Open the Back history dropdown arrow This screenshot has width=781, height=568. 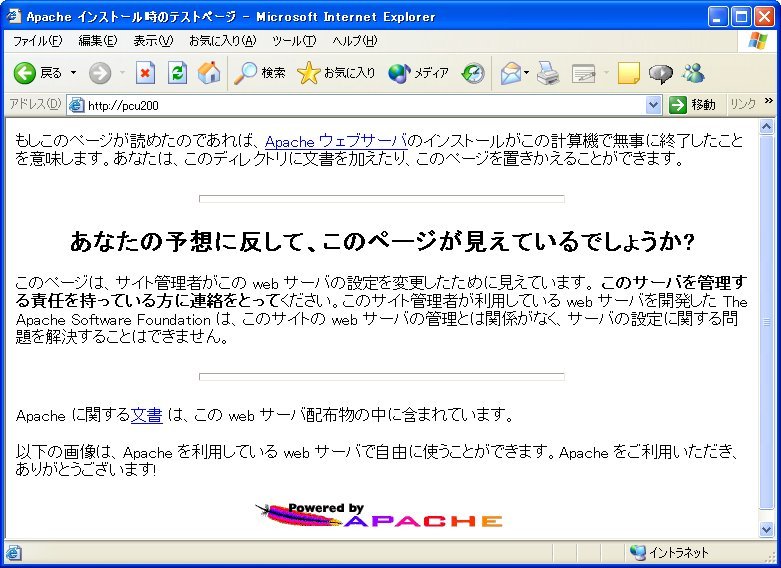point(74,73)
